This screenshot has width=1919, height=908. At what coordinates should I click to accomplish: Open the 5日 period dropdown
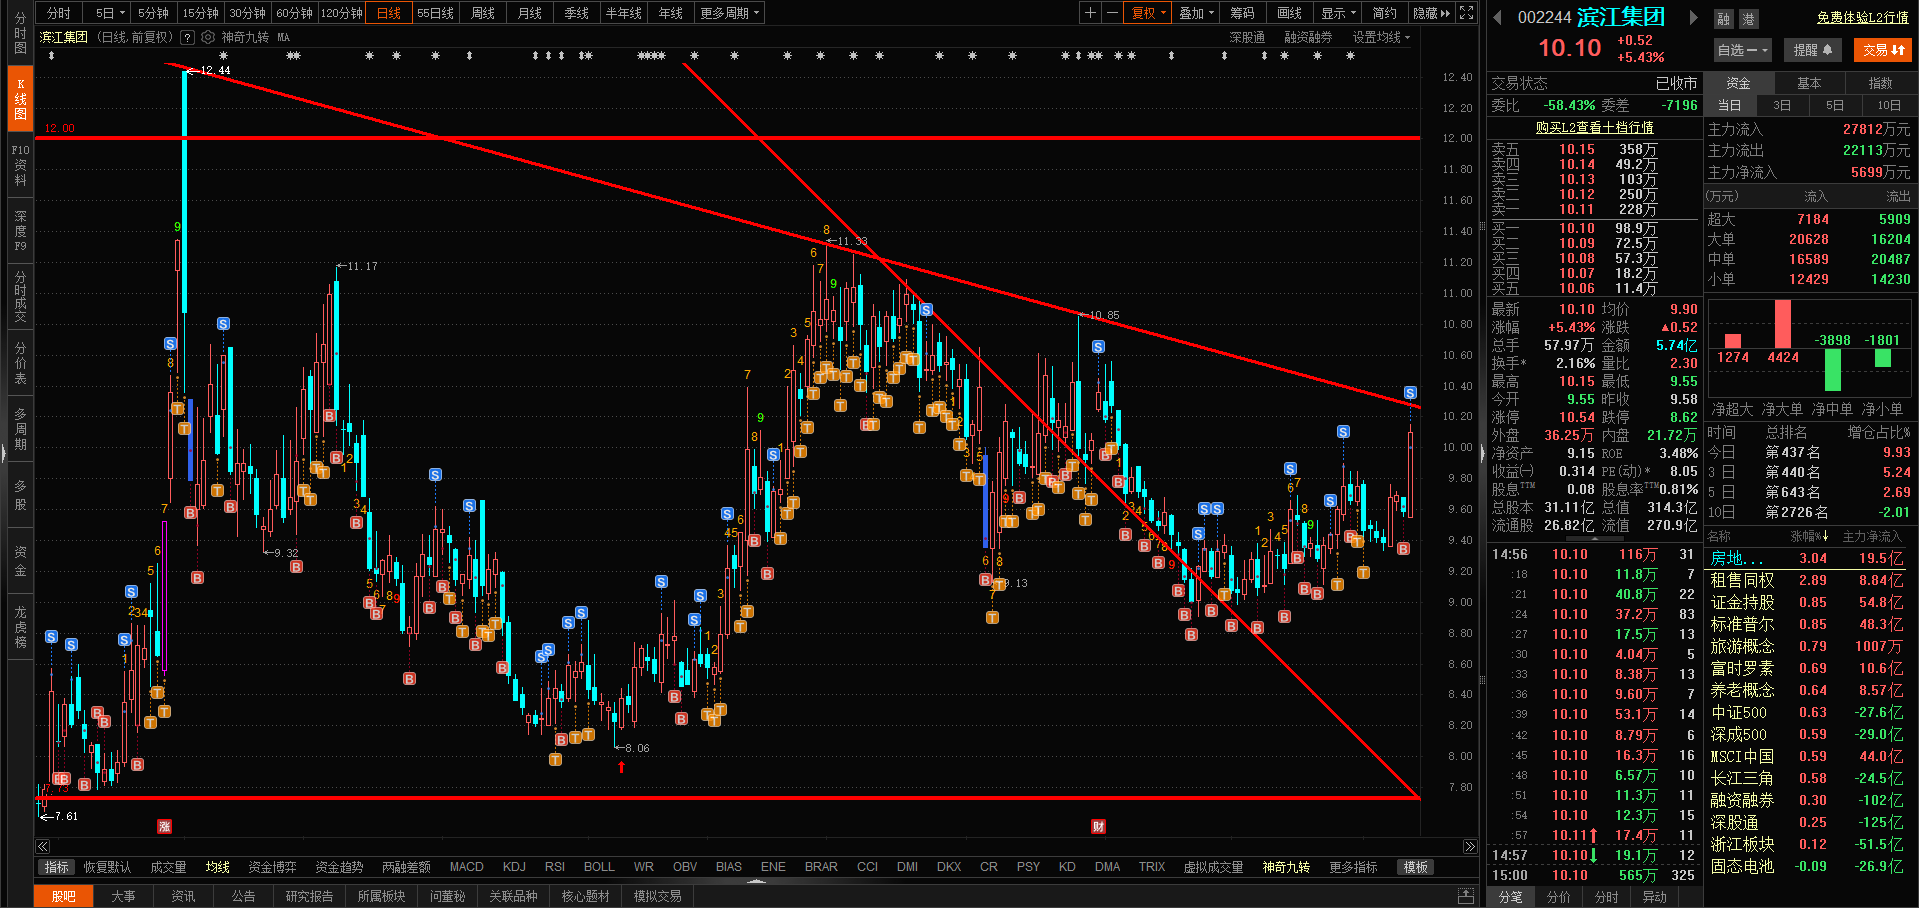[x=108, y=13]
